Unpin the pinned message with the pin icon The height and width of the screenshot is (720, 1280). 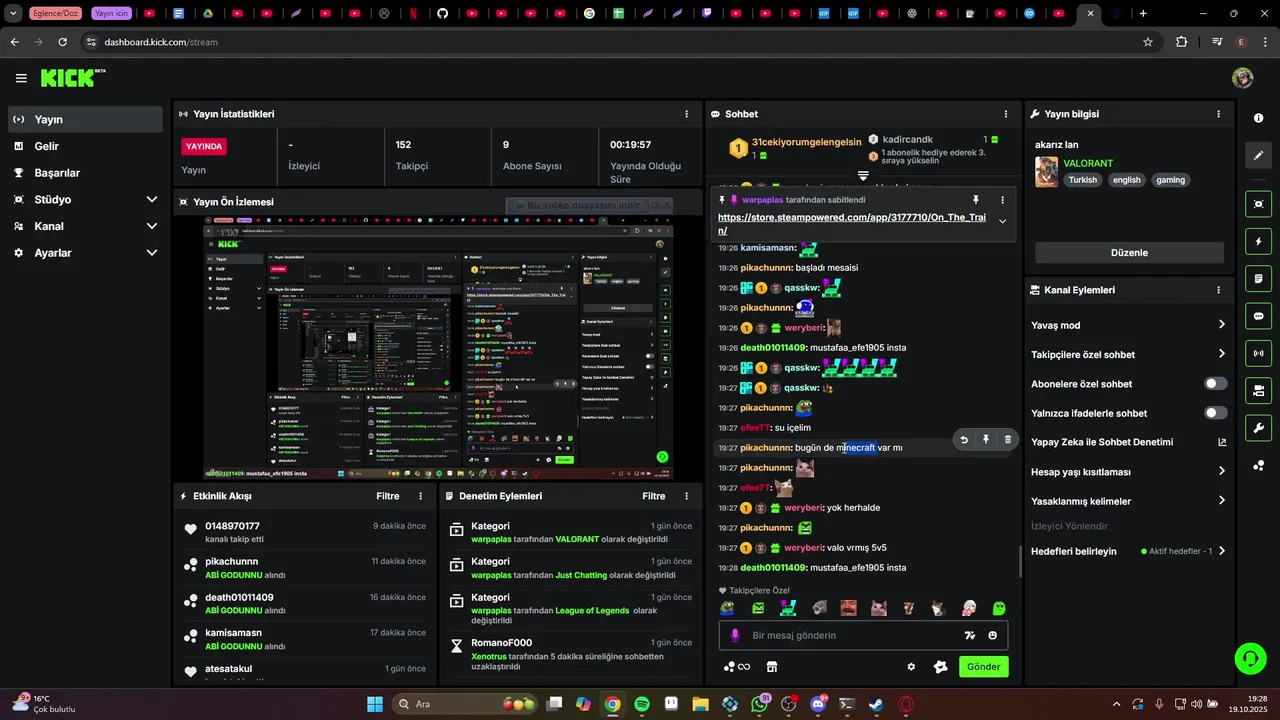(x=976, y=200)
